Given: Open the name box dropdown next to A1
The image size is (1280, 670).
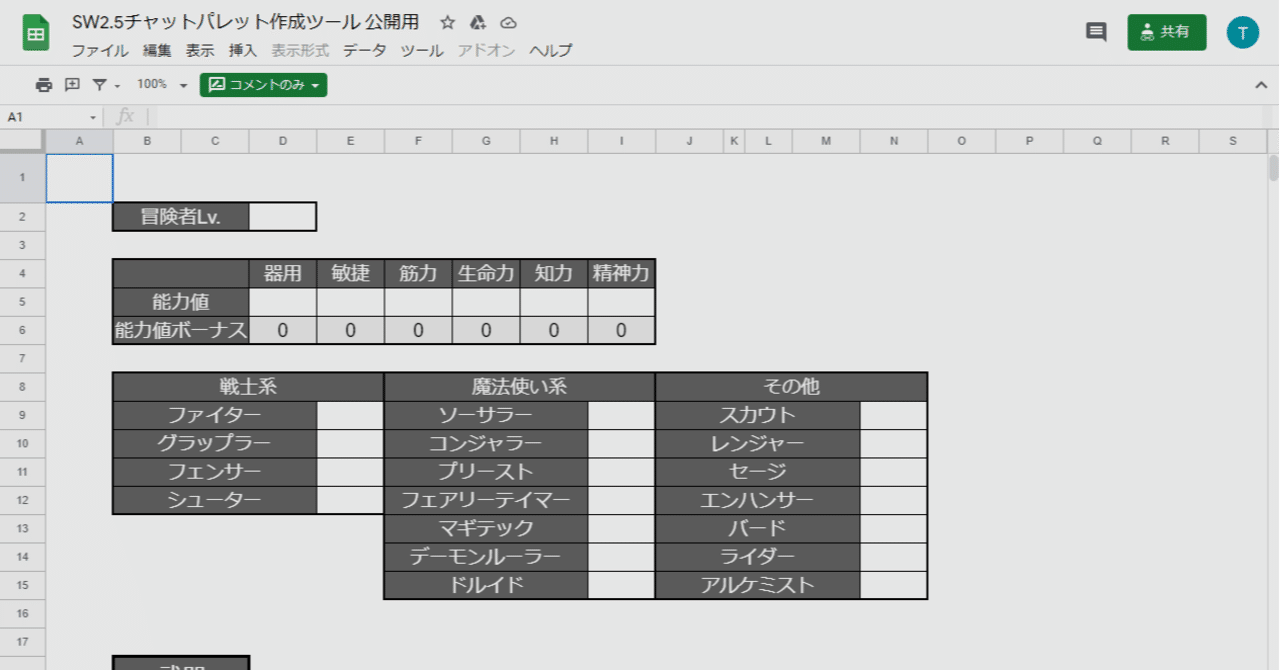Looking at the screenshot, I should (x=93, y=116).
